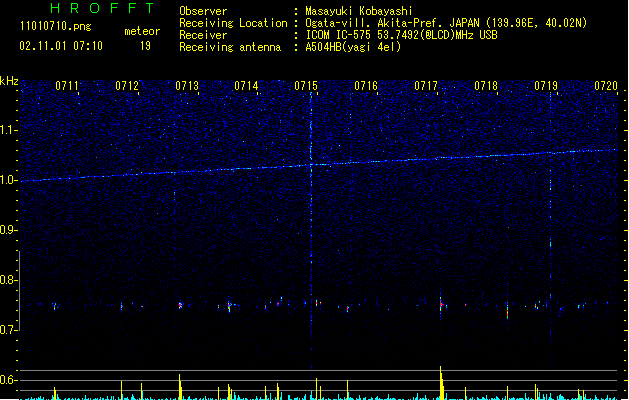Click the 0711 time marker

(x=67, y=86)
